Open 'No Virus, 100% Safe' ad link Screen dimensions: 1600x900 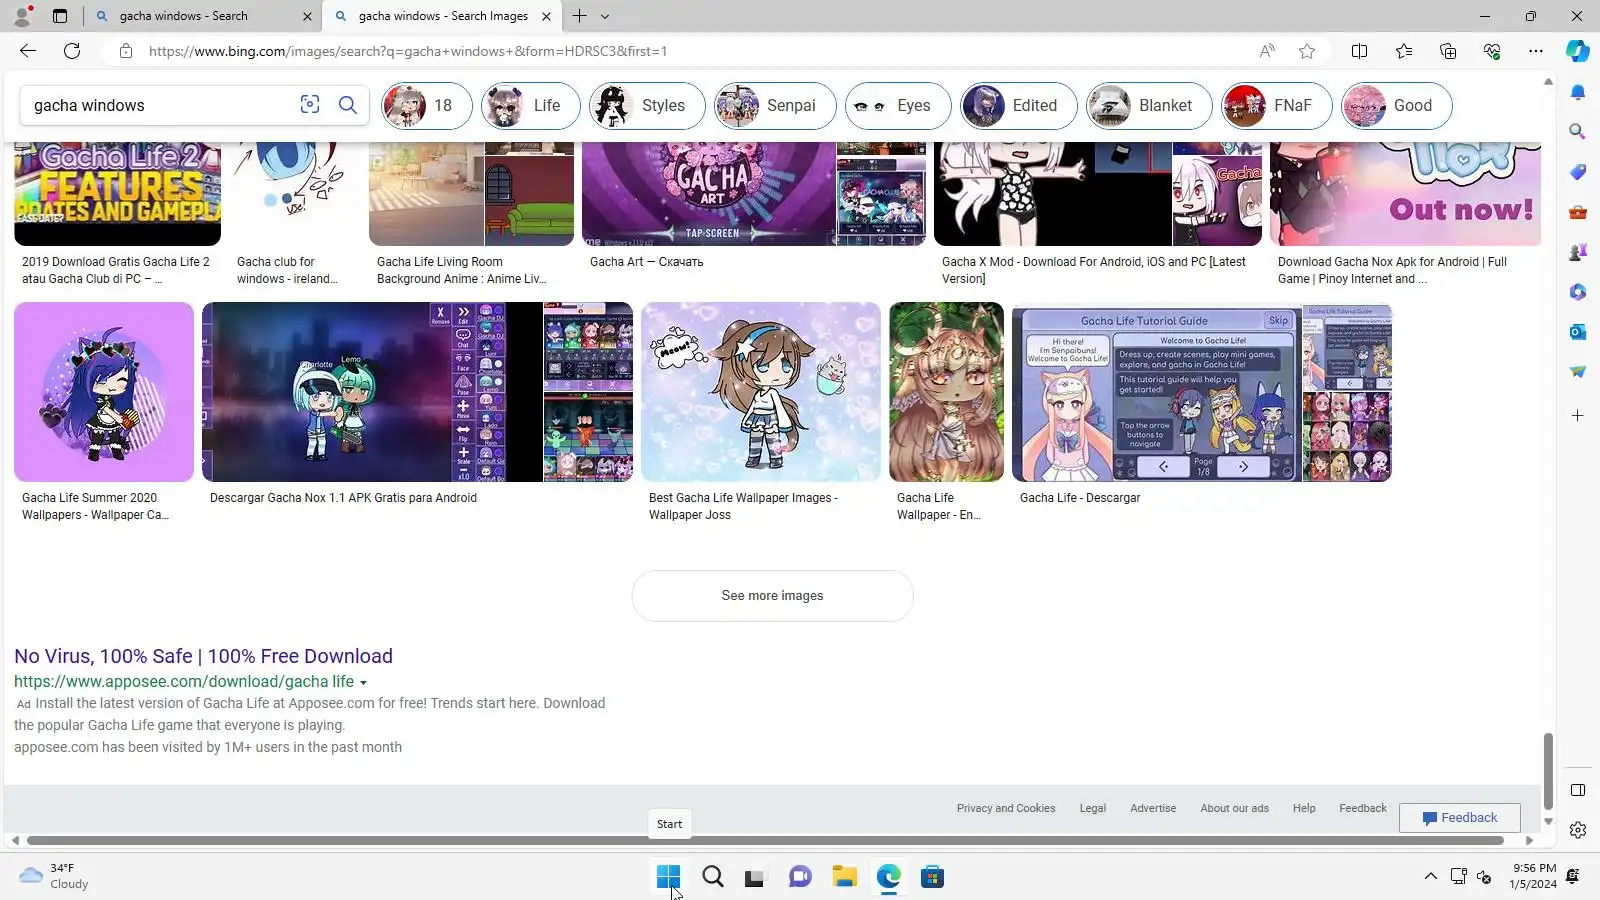(x=203, y=656)
